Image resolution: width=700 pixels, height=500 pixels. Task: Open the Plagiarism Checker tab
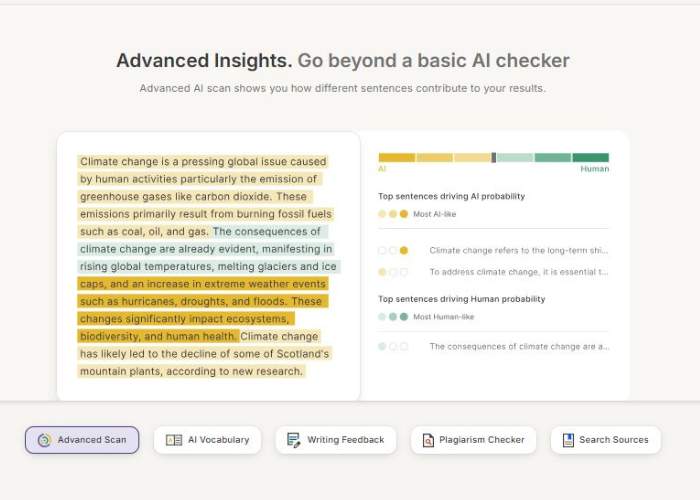coord(473,440)
